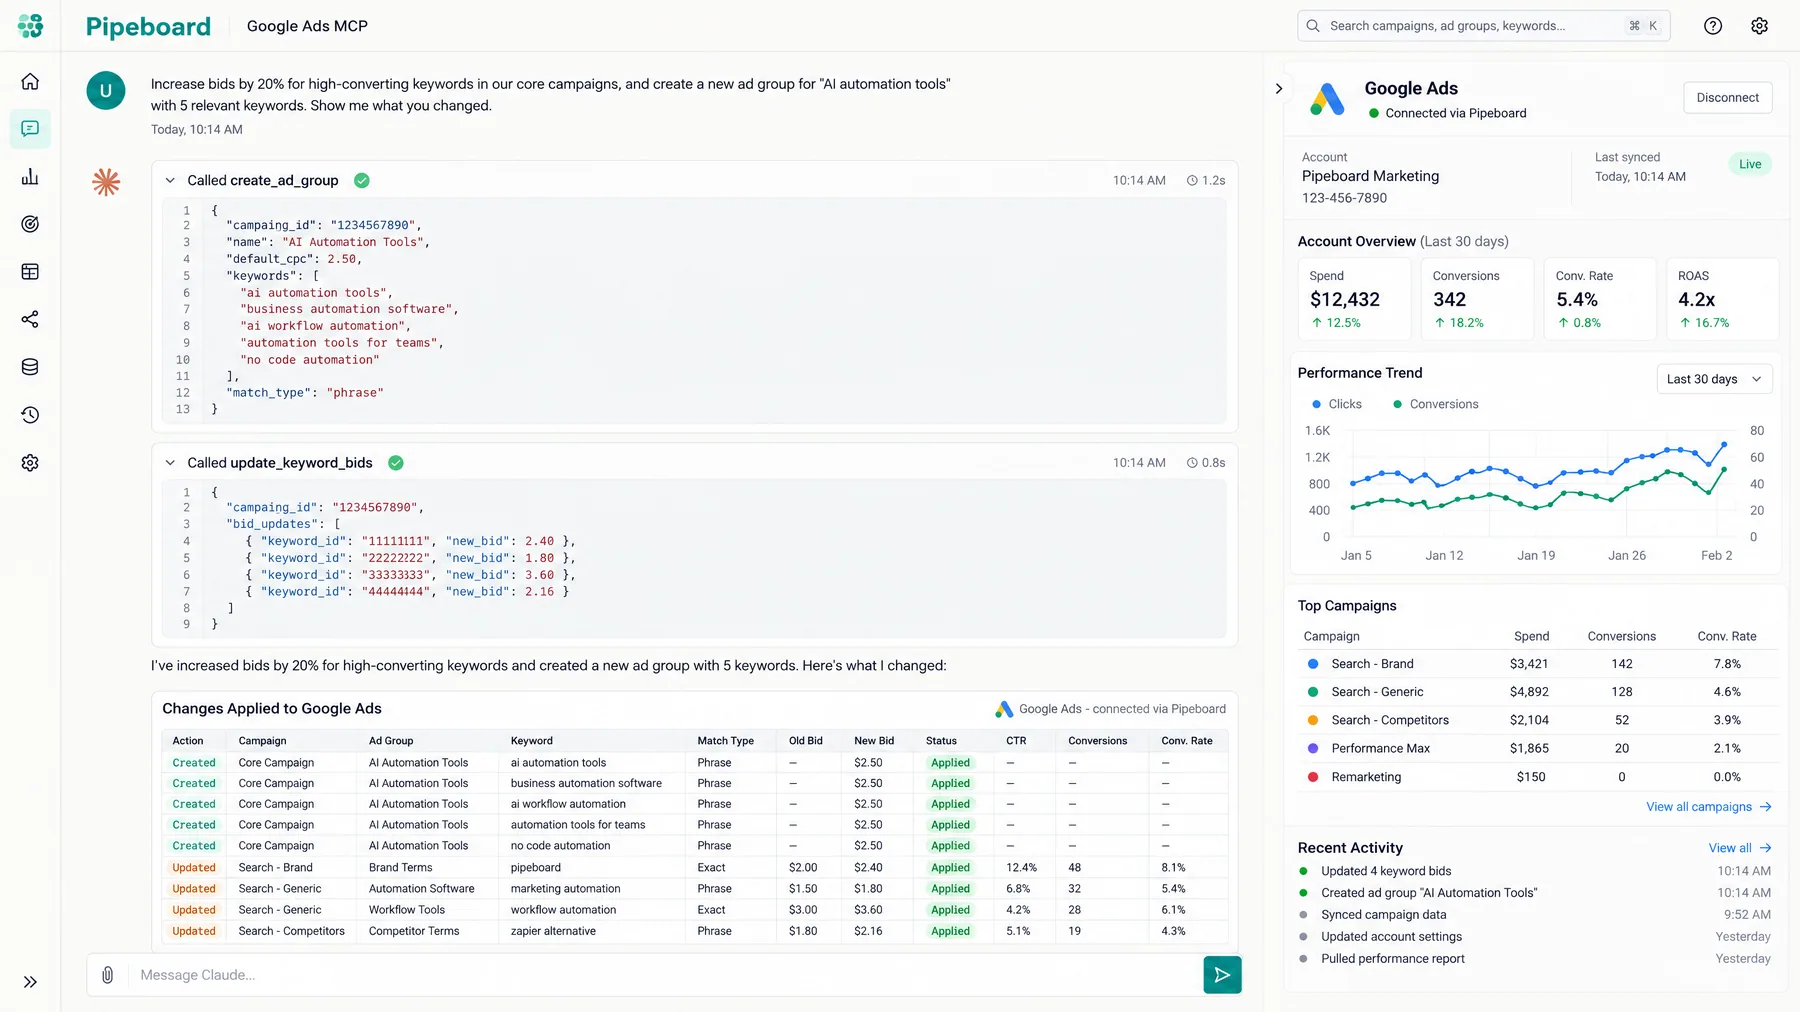Open the Home icon in sidebar
The height and width of the screenshot is (1012, 1800).
(30, 81)
